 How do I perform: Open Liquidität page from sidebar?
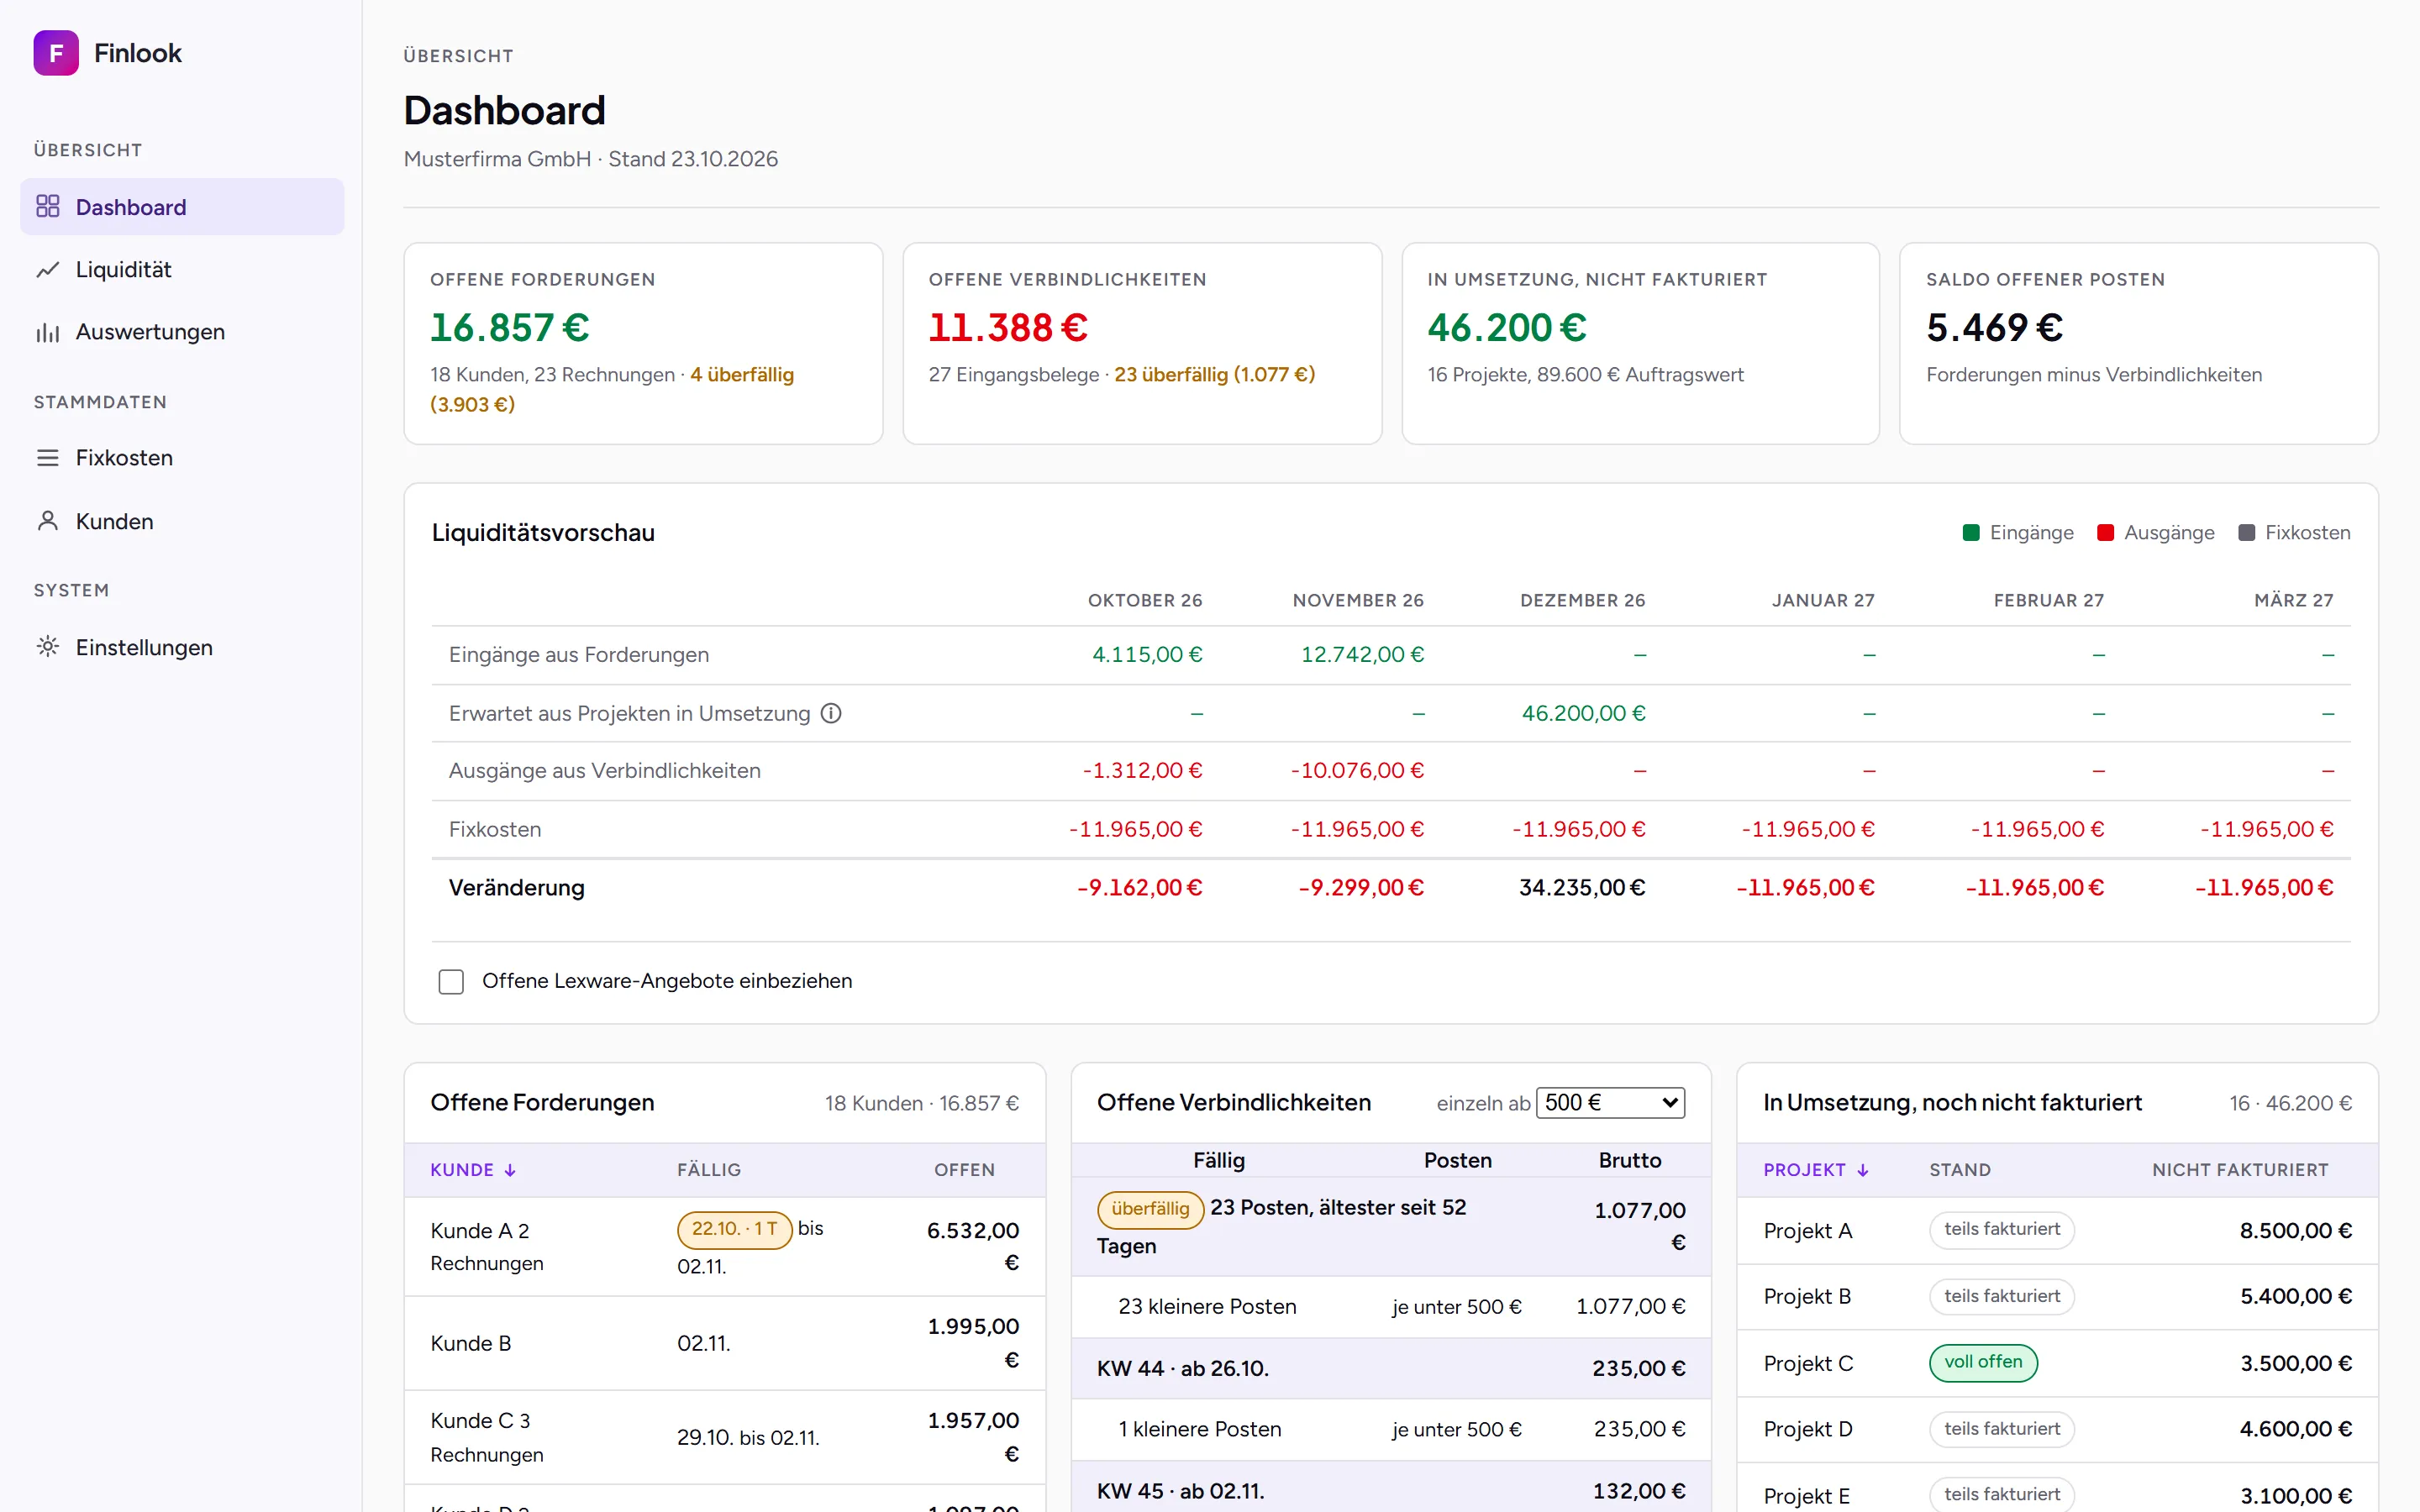click(182, 270)
